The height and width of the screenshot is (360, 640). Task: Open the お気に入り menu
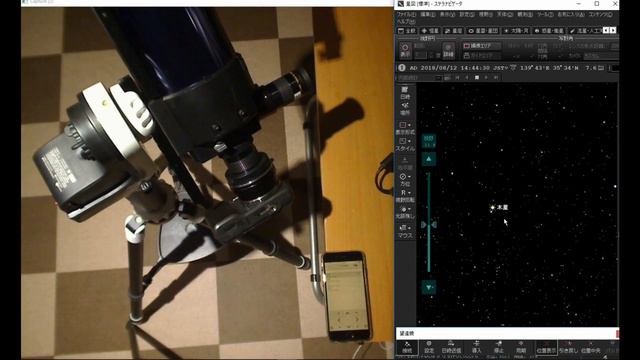(571, 14)
